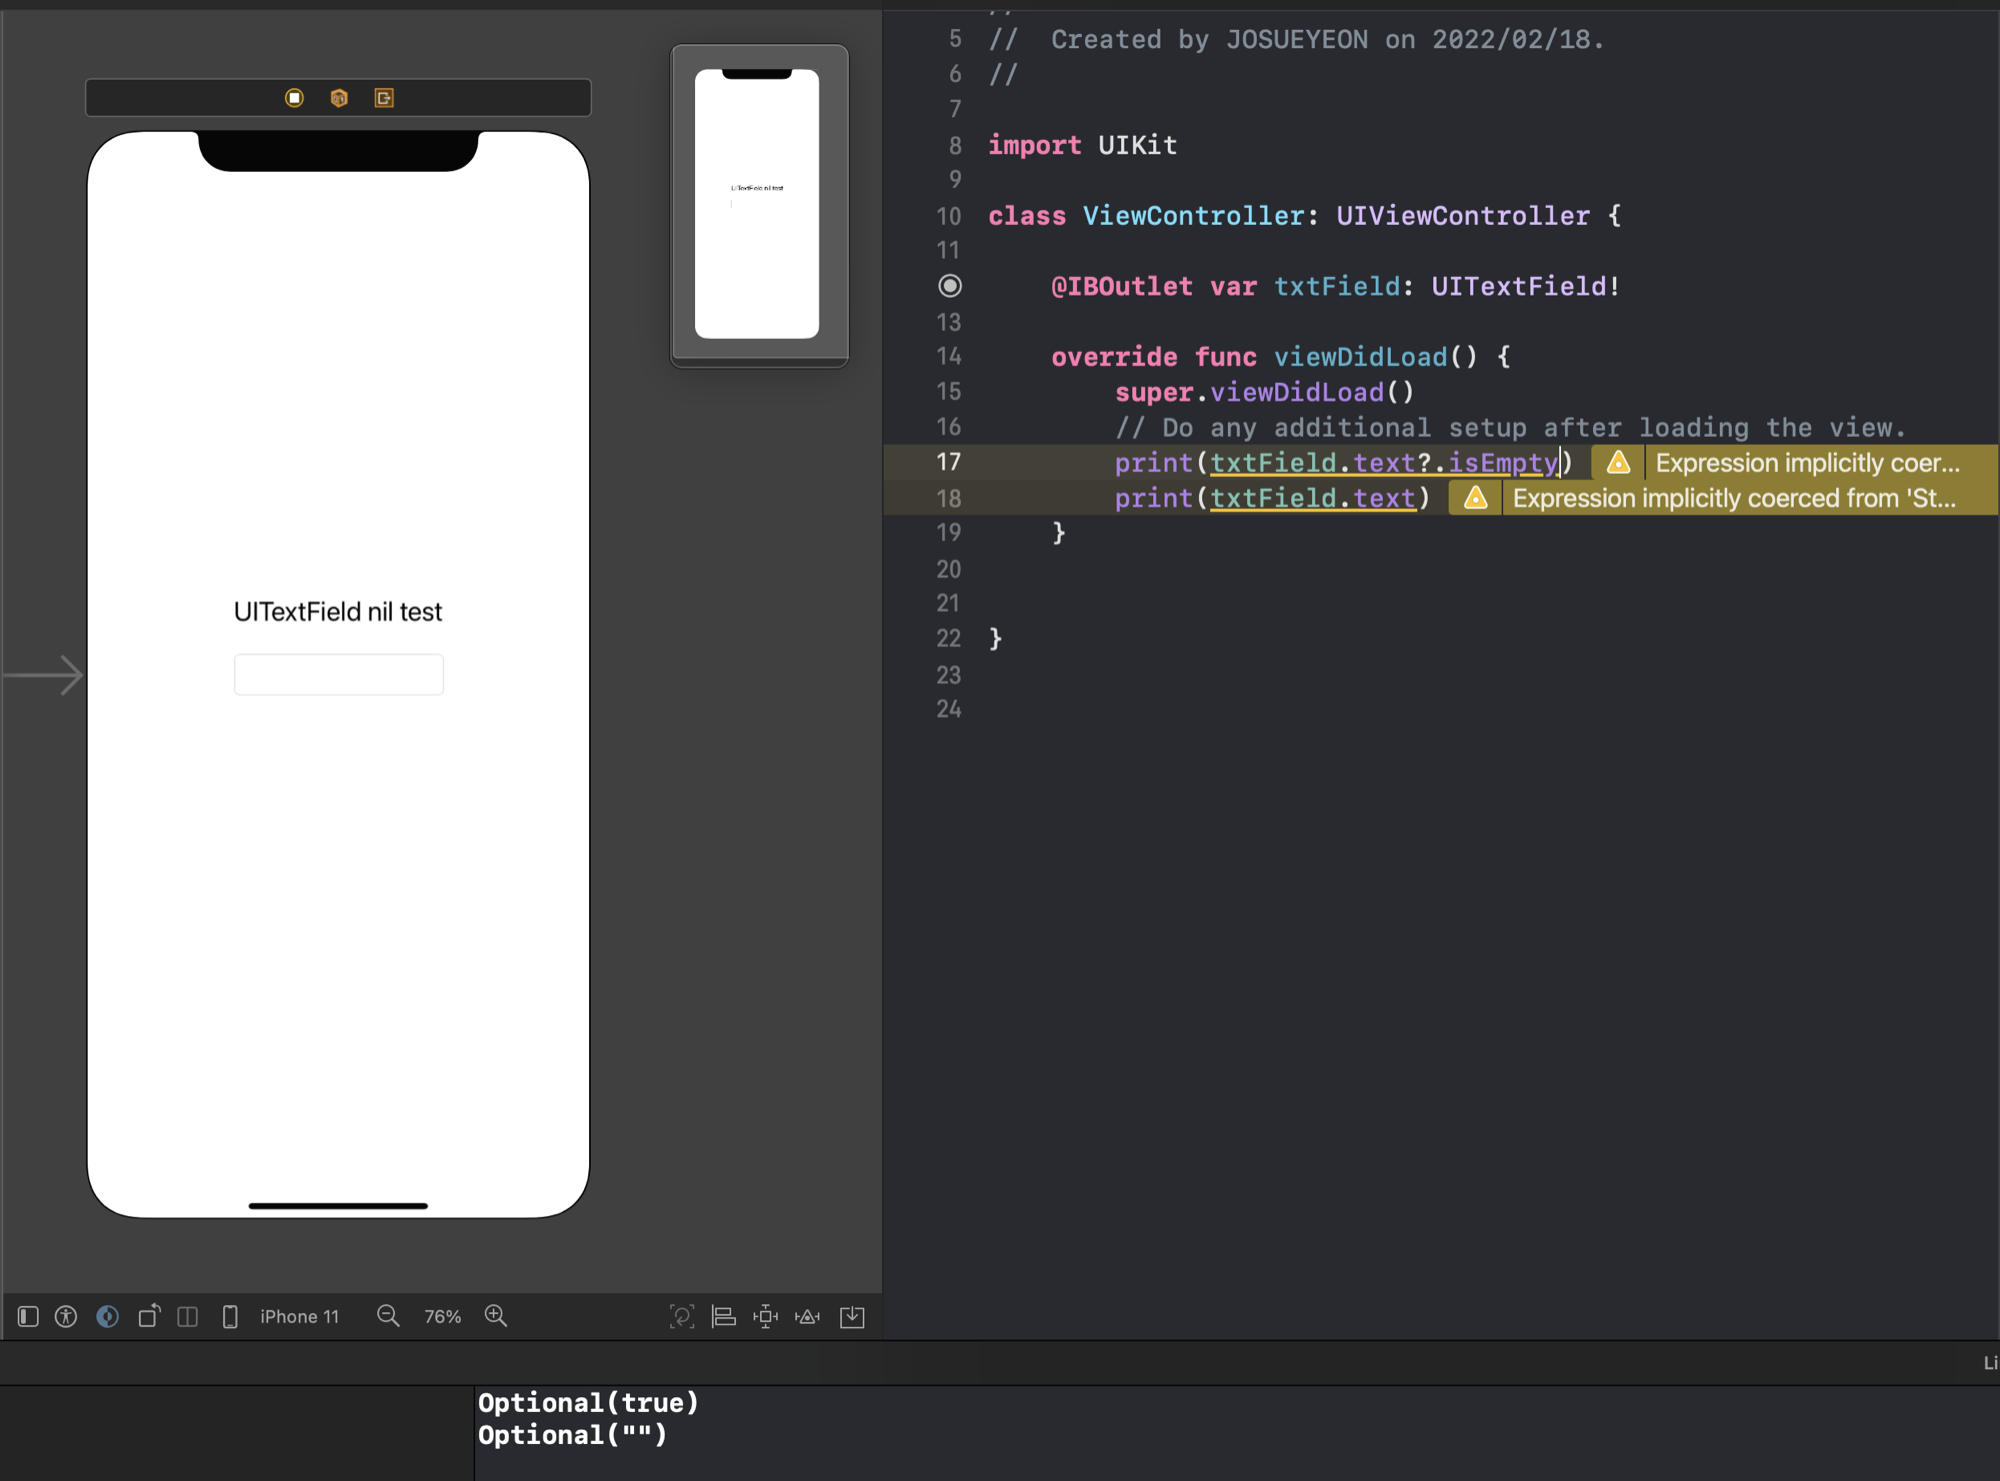Toggle the document outline sidebar

click(x=28, y=1316)
